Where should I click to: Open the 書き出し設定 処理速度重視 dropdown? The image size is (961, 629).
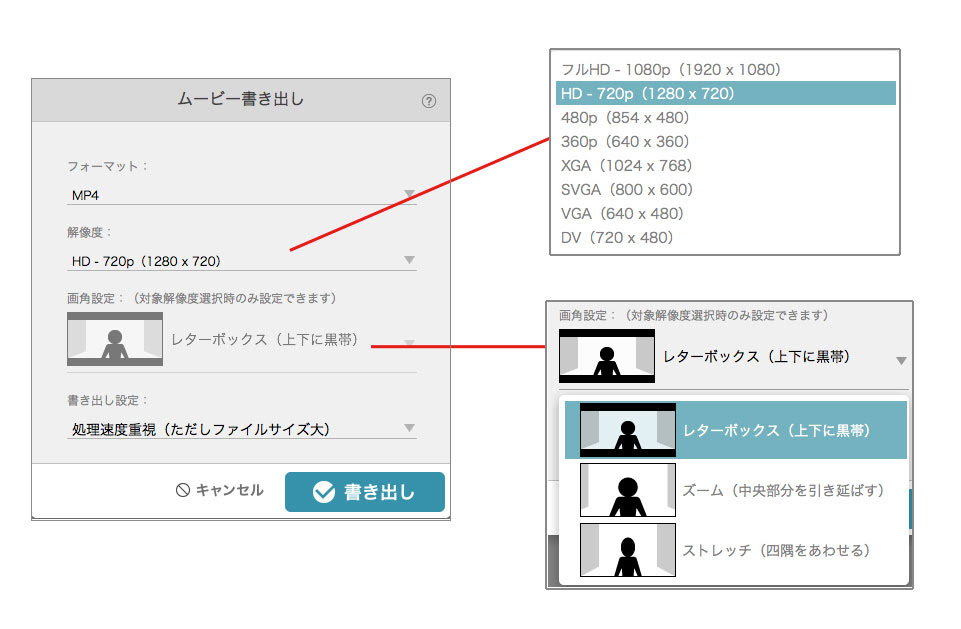click(241, 429)
